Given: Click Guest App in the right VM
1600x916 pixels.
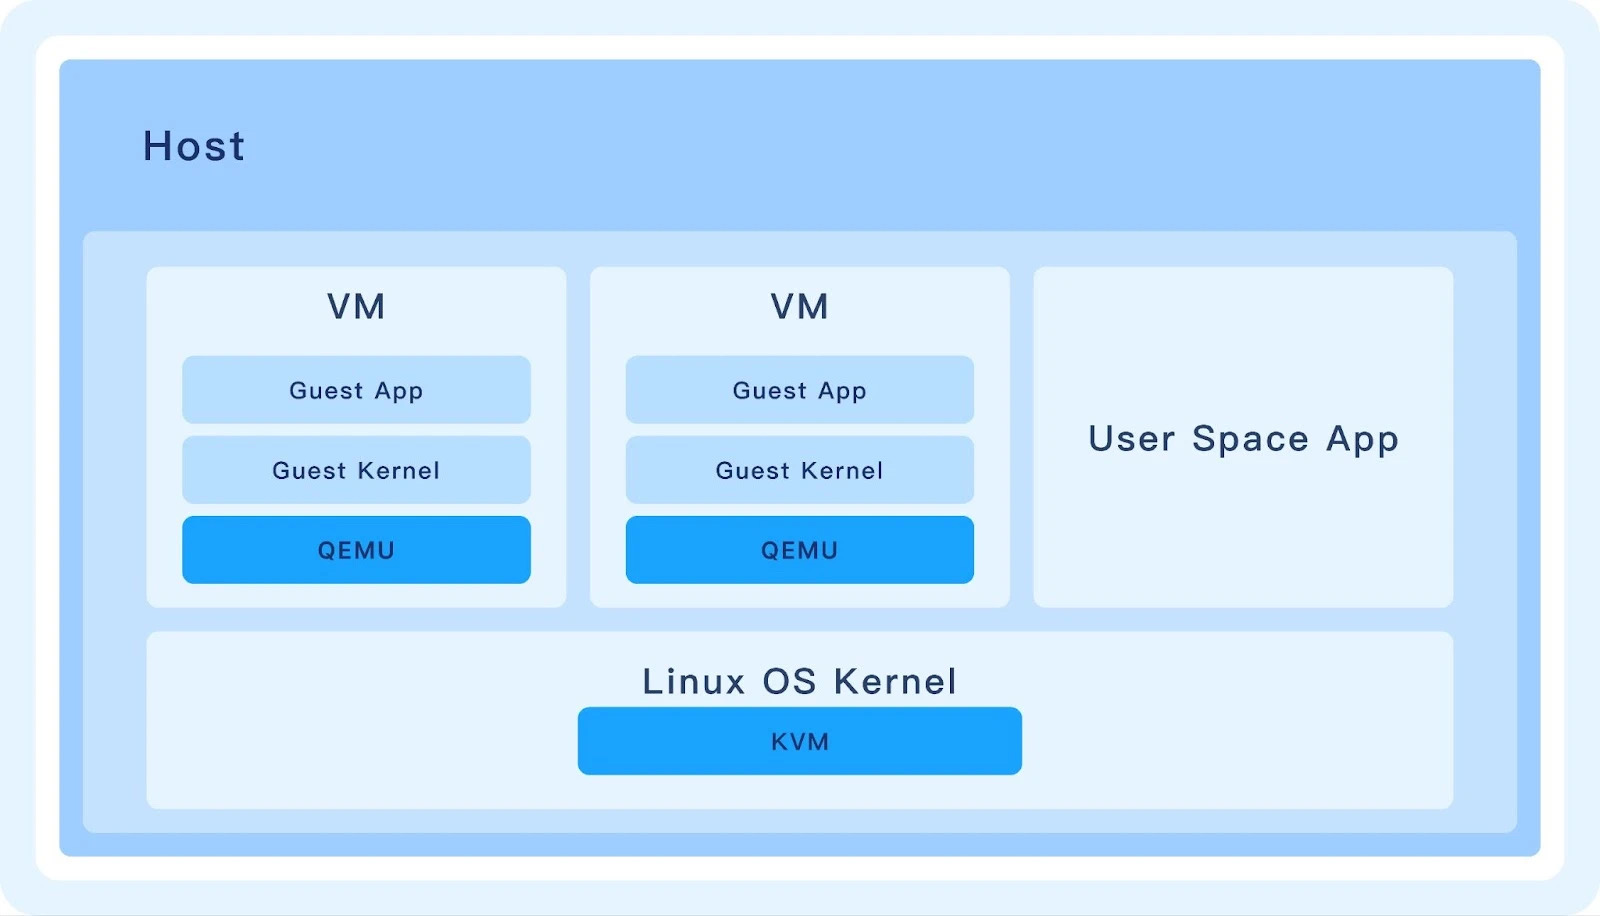Looking at the screenshot, I should click(x=800, y=390).
